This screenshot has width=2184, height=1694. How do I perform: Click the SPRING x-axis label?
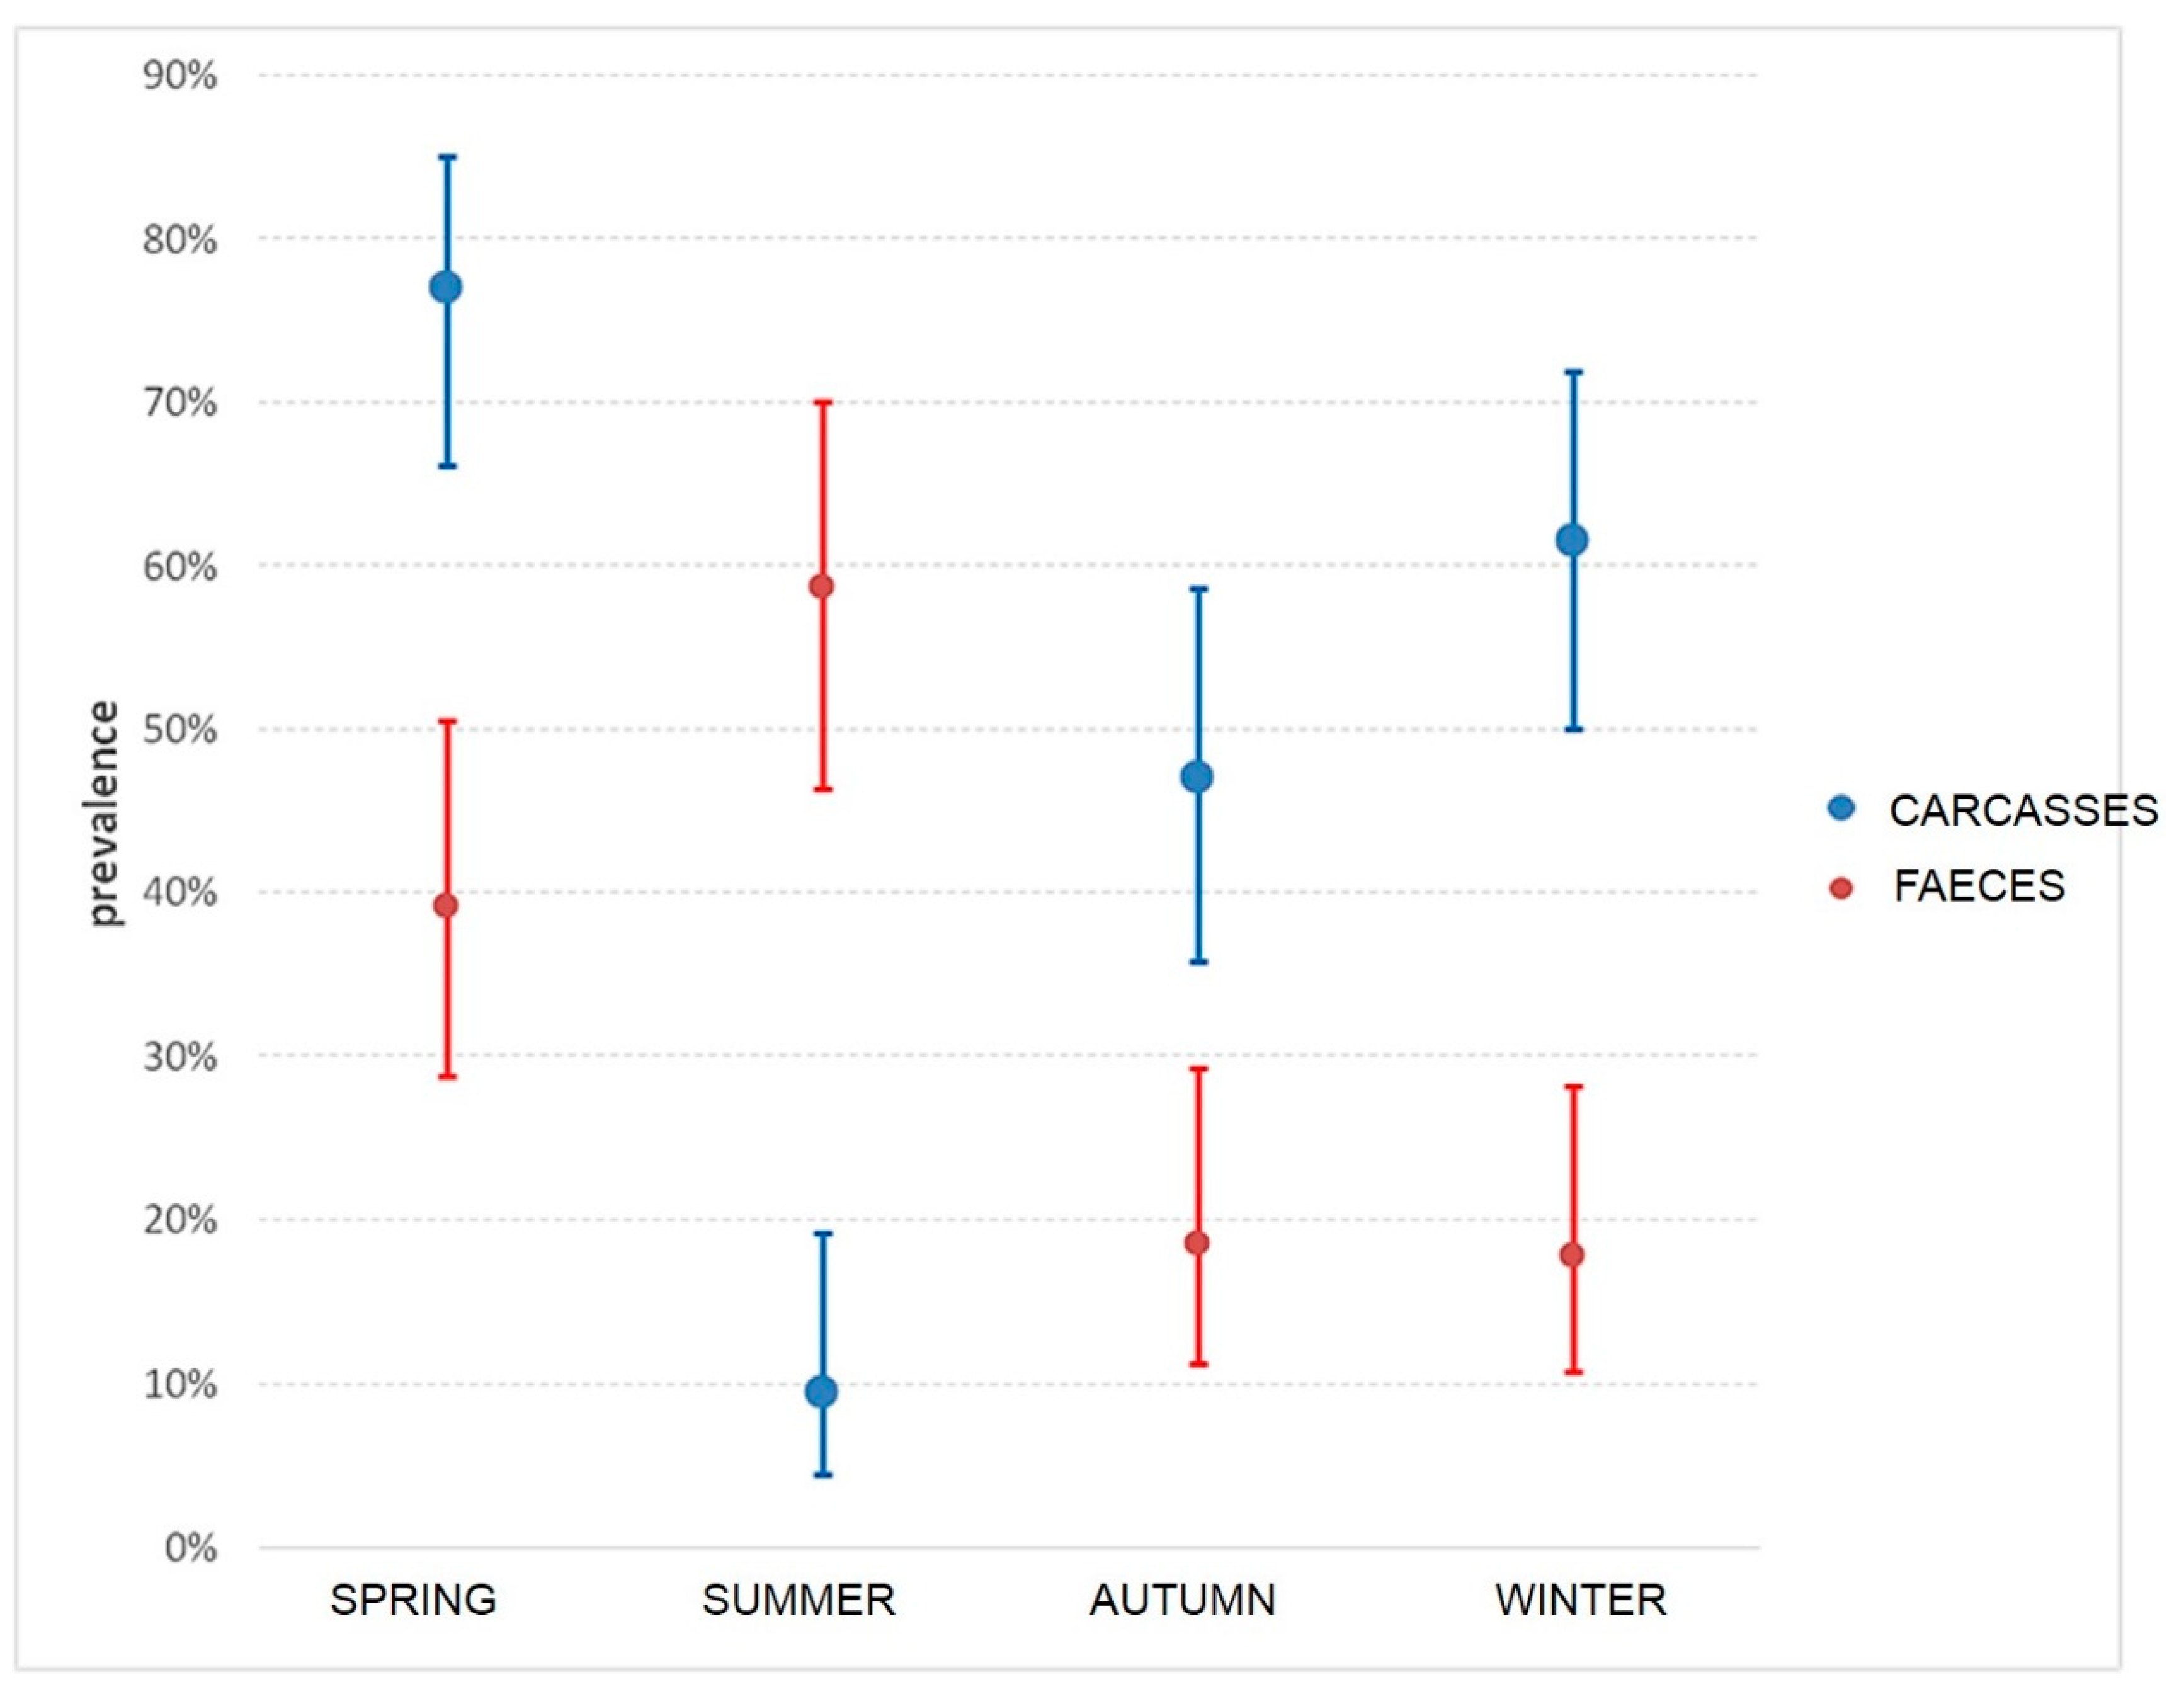[x=413, y=1600]
